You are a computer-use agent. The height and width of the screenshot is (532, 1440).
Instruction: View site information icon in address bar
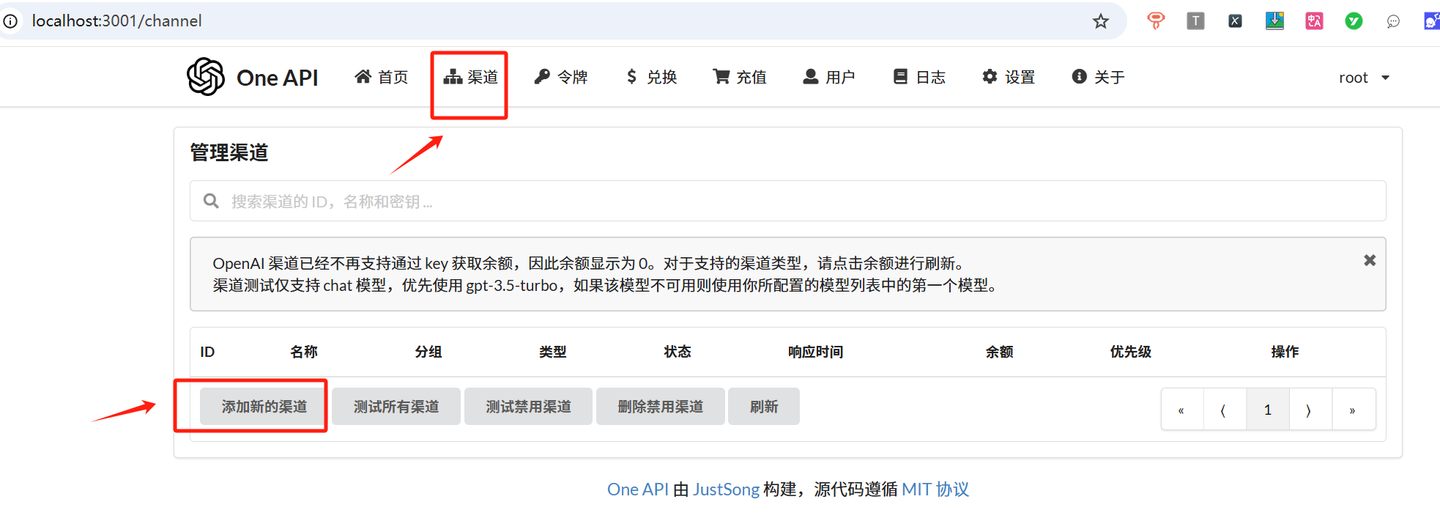11,21
